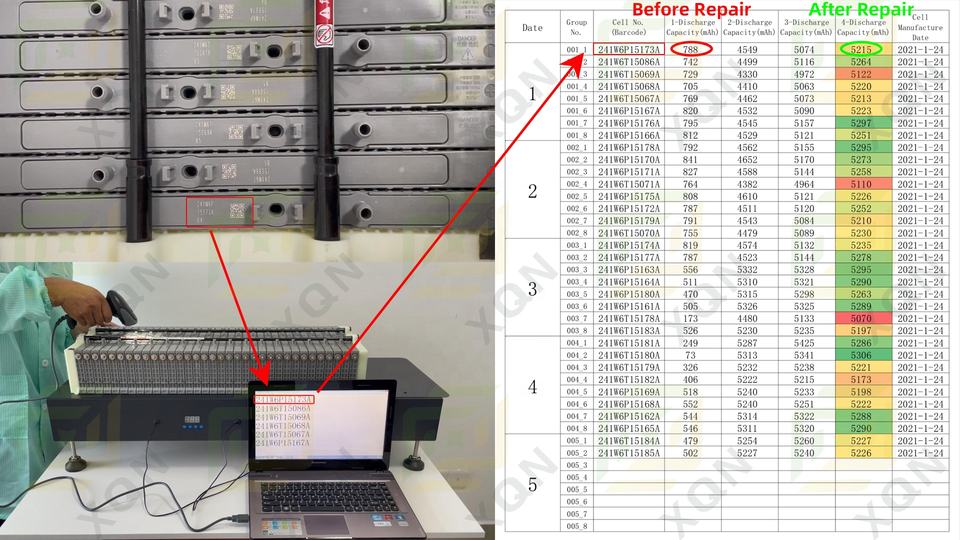Click the red 4-Discharge cell 5110
960x540 pixels.
861,184
